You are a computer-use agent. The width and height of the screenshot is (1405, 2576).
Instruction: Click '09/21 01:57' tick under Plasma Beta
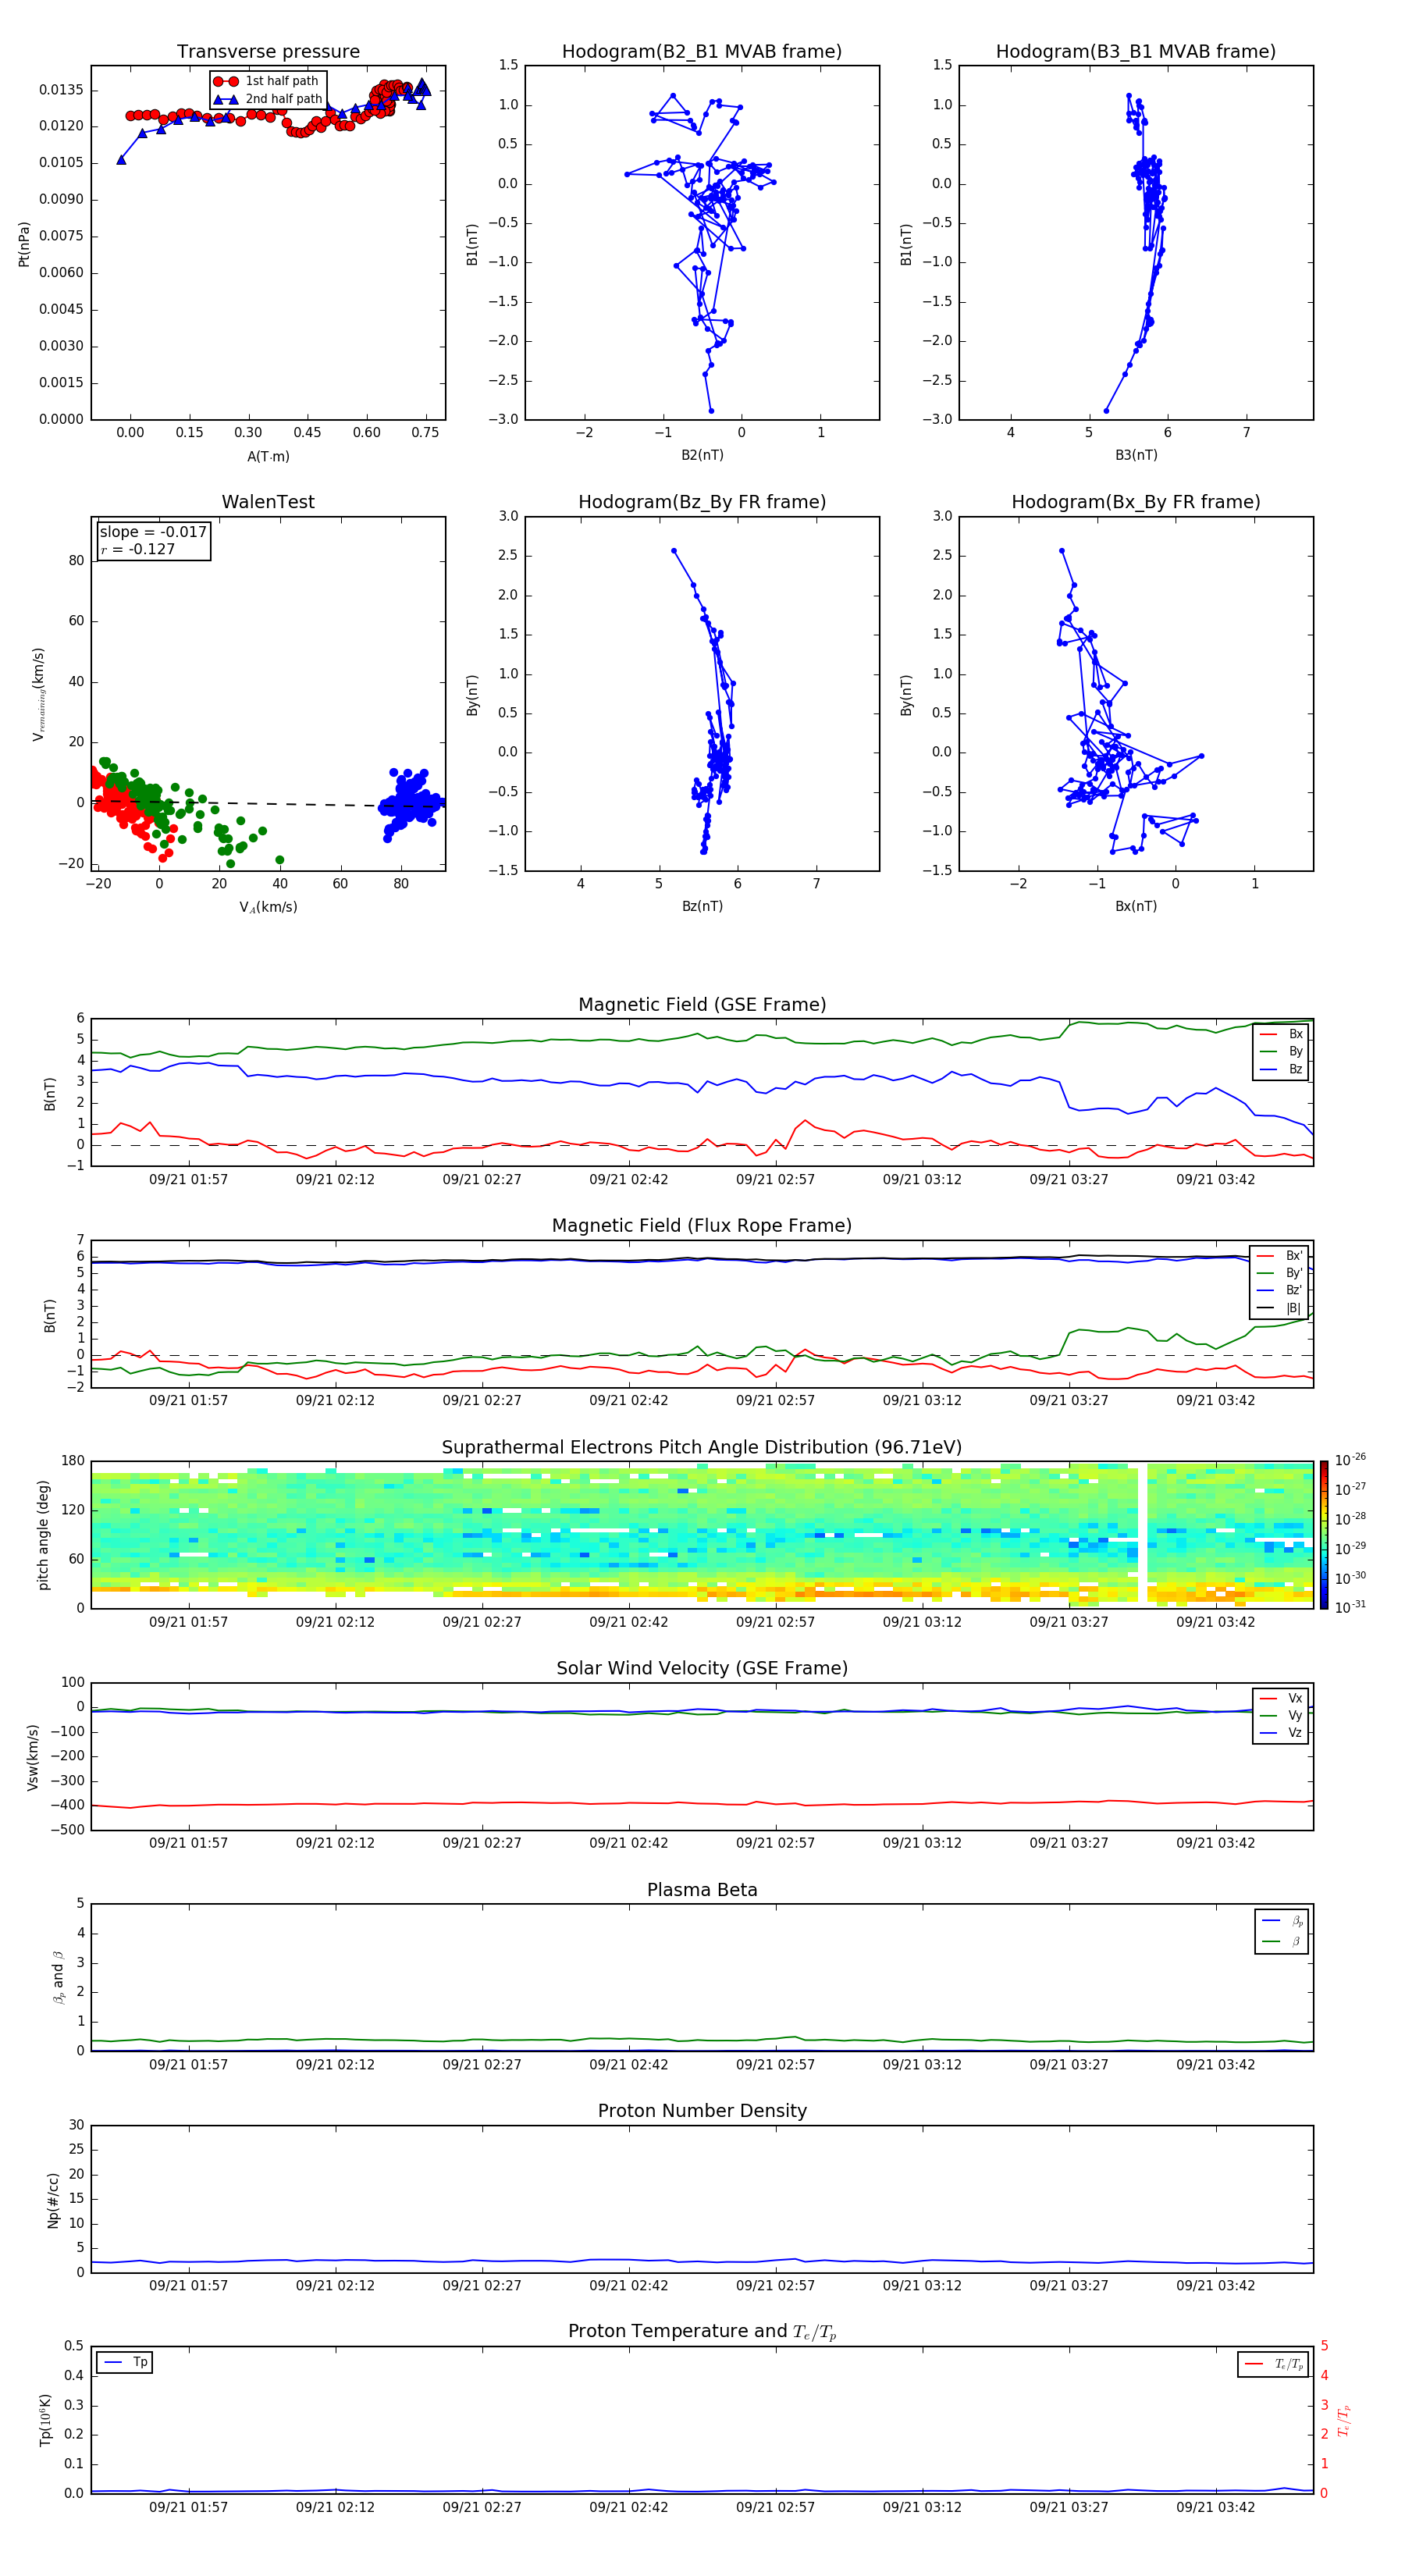coord(188,2065)
